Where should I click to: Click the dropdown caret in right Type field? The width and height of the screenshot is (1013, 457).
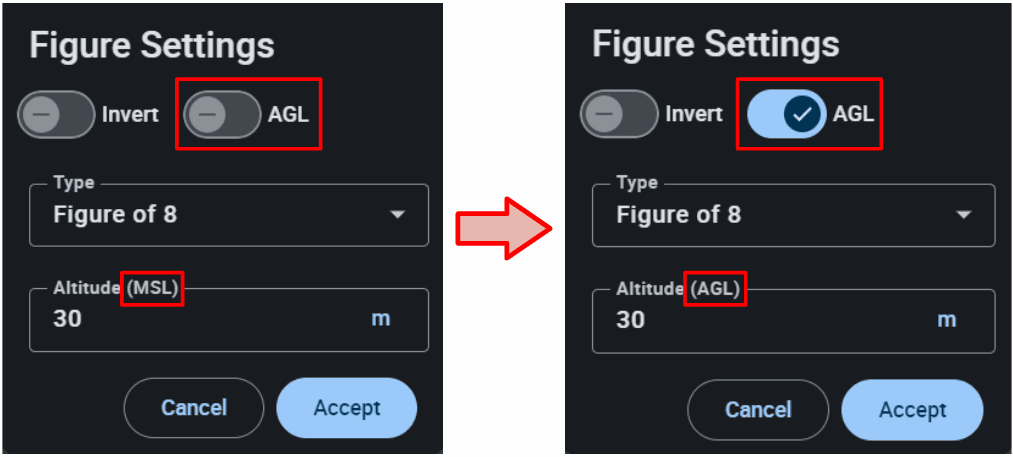964,215
